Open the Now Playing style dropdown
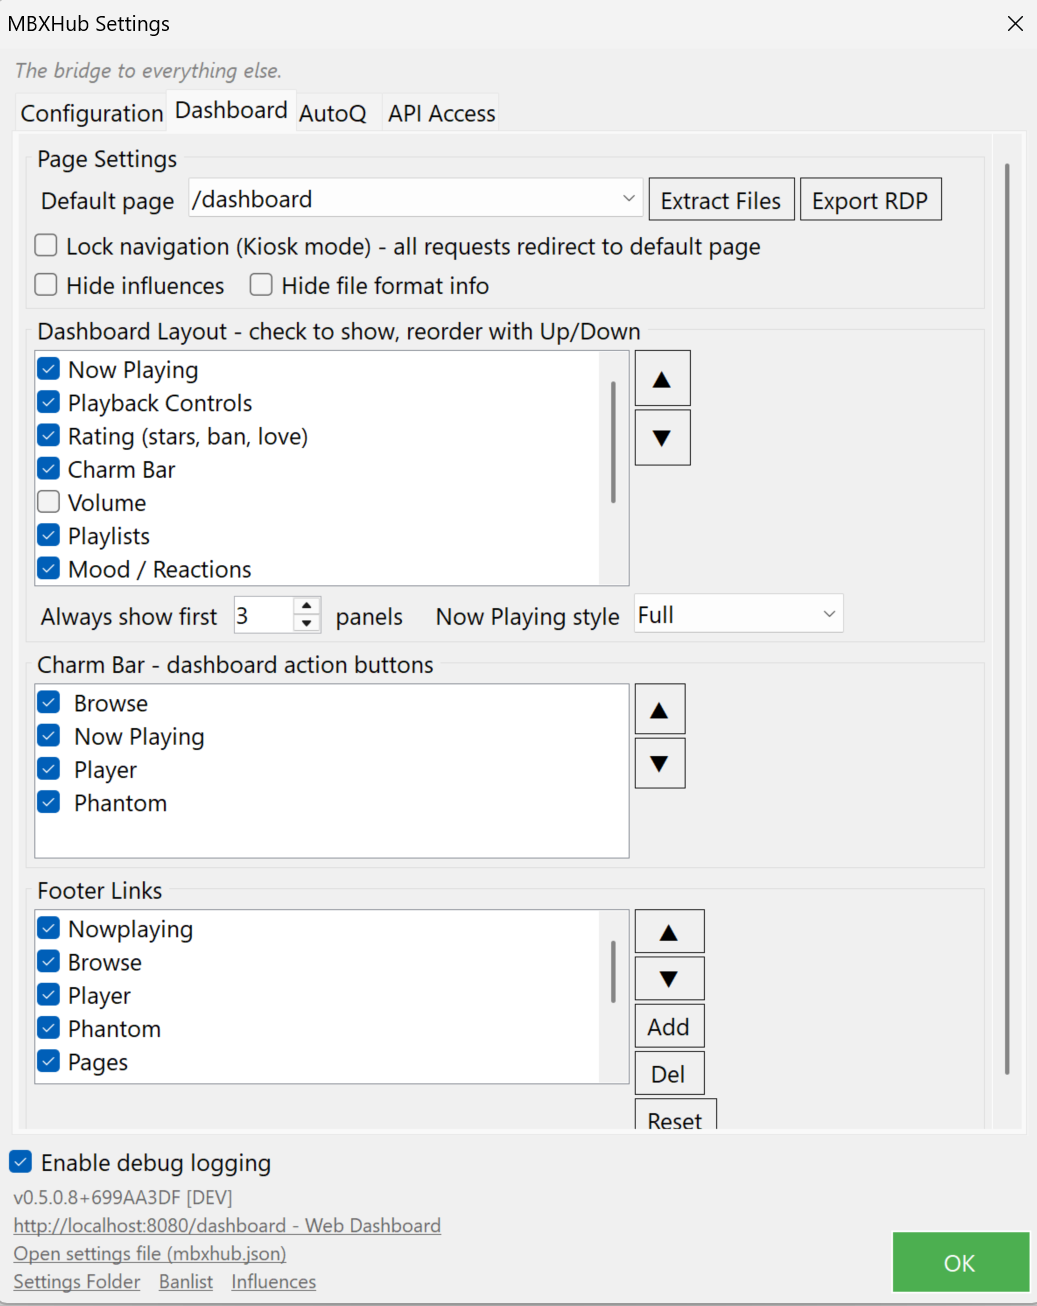 pos(828,613)
